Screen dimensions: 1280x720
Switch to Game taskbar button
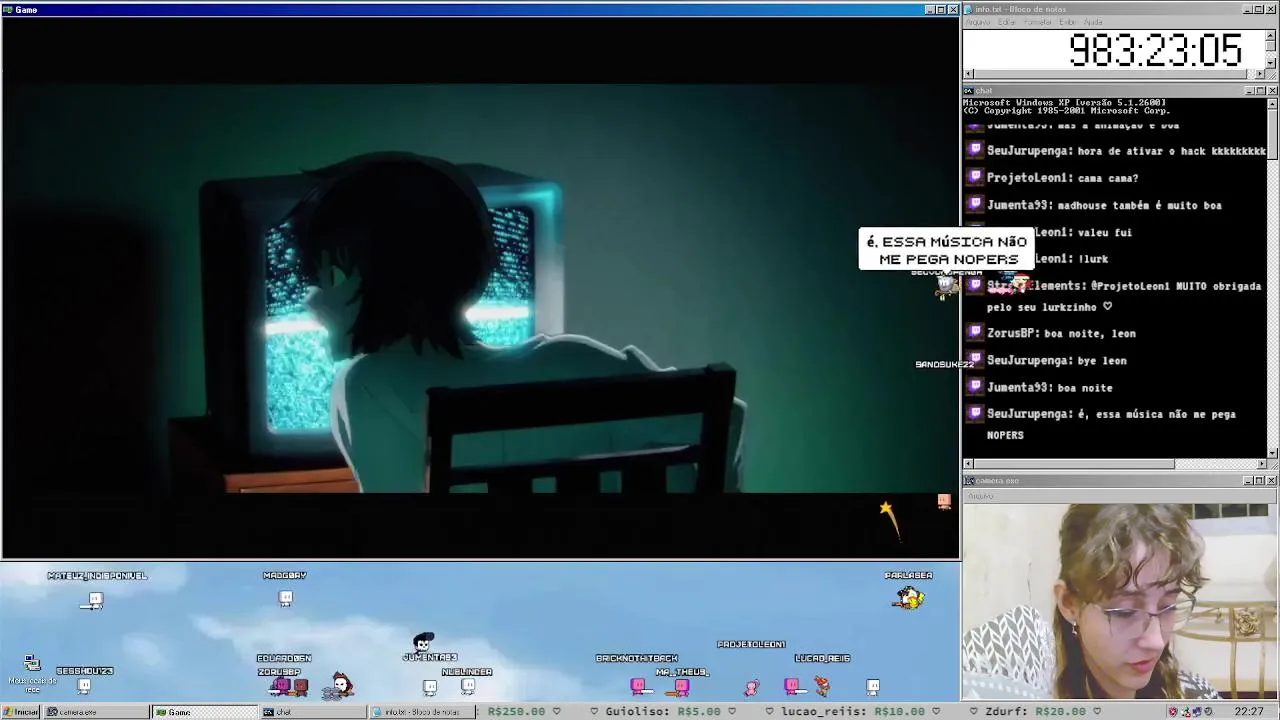pos(204,712)
